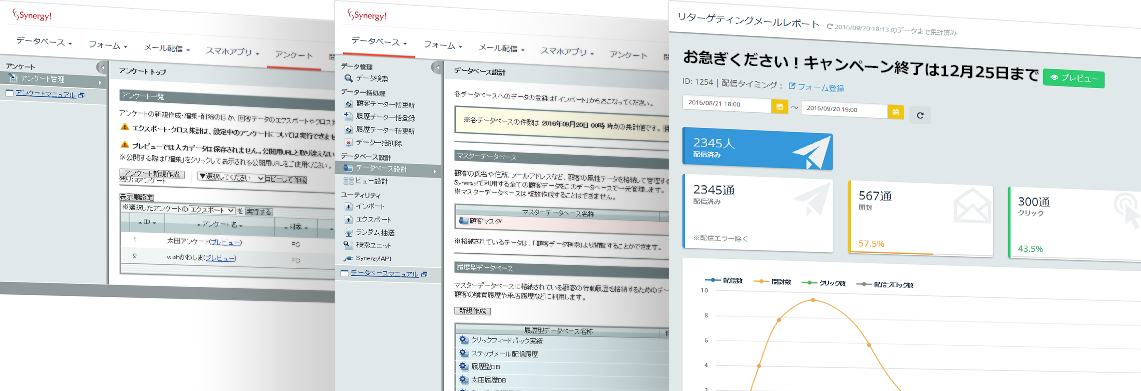1141x391 pixels.
Task: Click the Synergy! logo in the left window
Action: coord(33,14)
